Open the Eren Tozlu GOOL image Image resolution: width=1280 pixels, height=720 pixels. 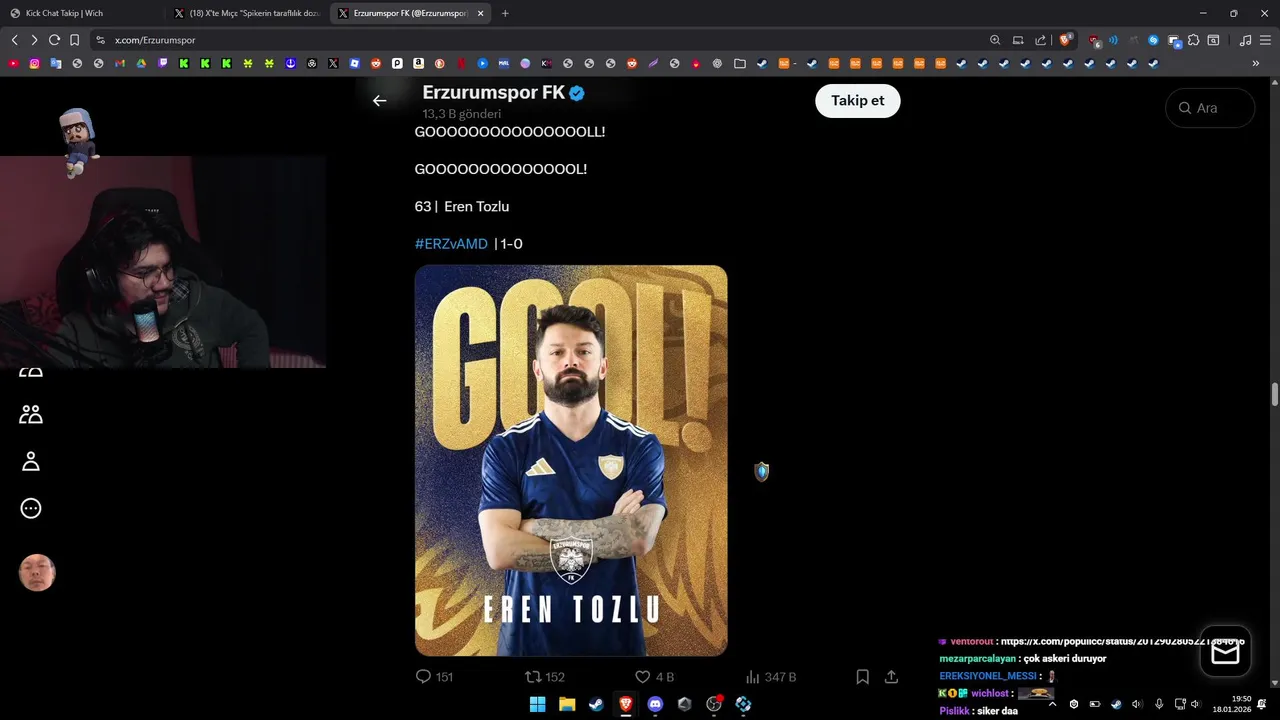[571, 460]
